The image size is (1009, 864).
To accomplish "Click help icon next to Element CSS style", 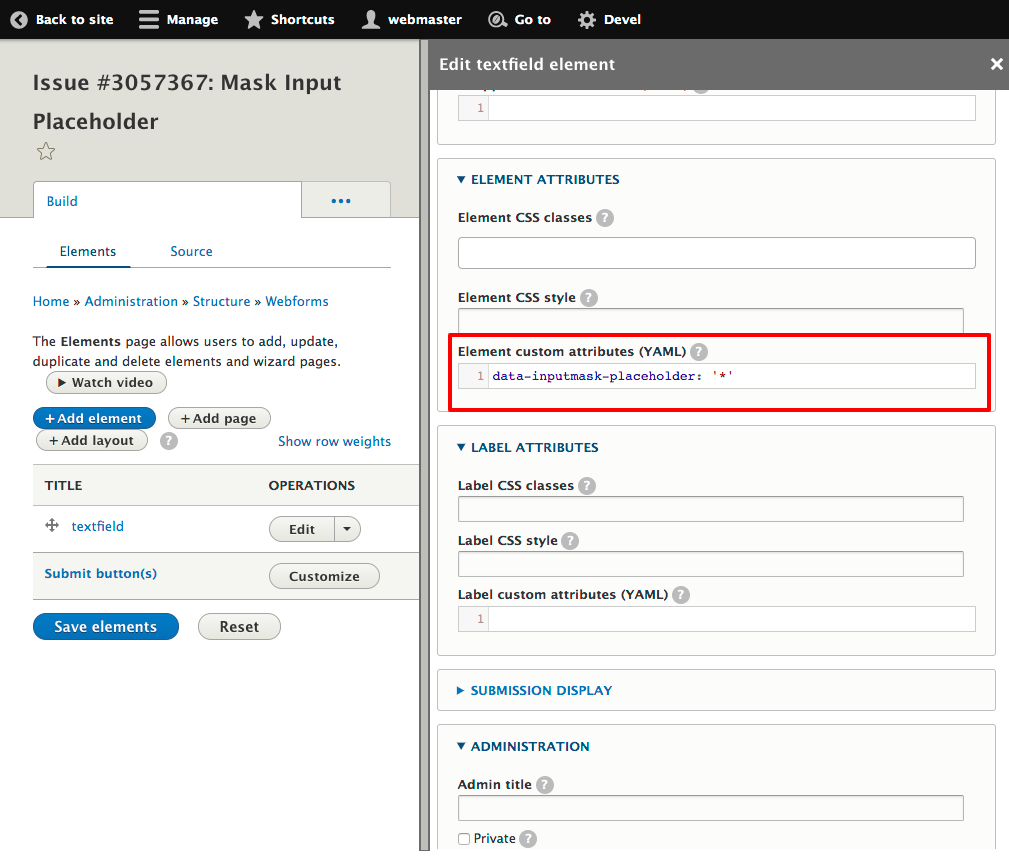I will [x=589, y=298].
